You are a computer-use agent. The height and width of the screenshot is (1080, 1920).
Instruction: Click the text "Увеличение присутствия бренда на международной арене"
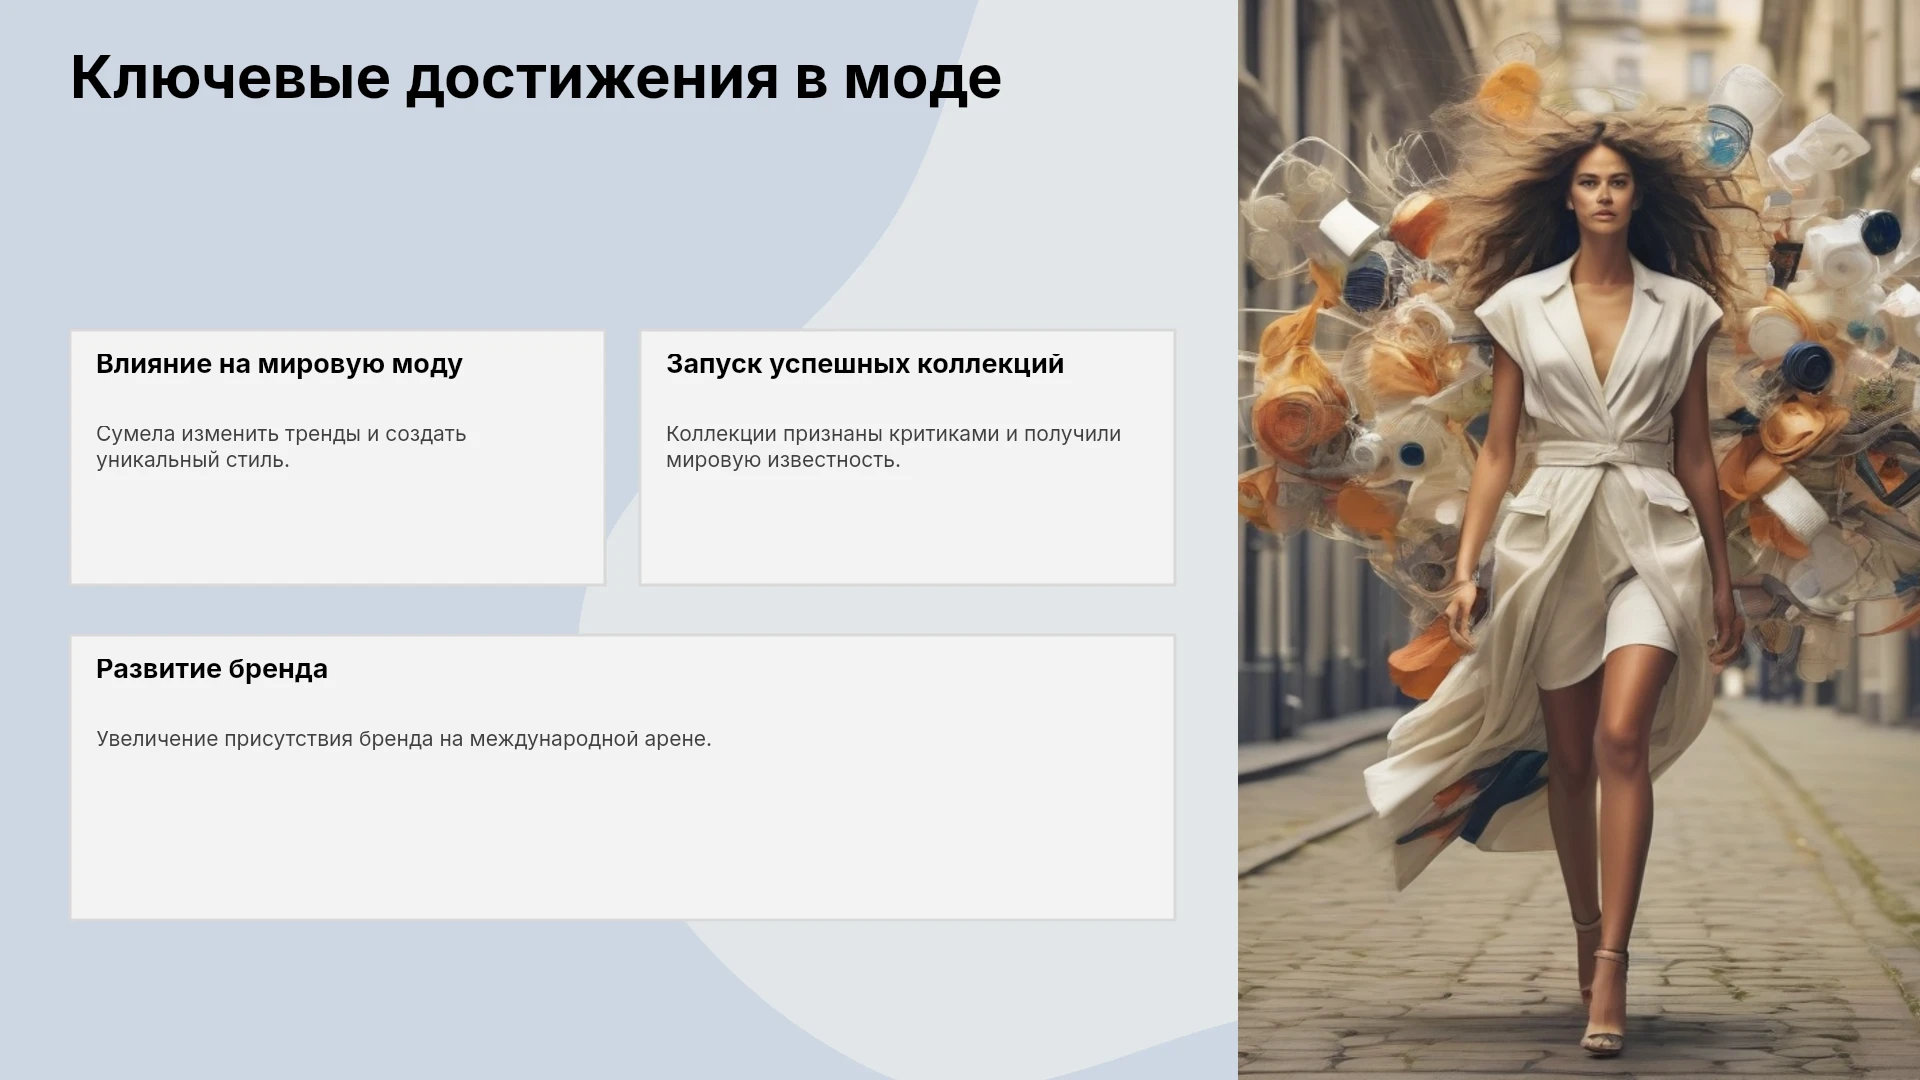click(x=403, y=739)
